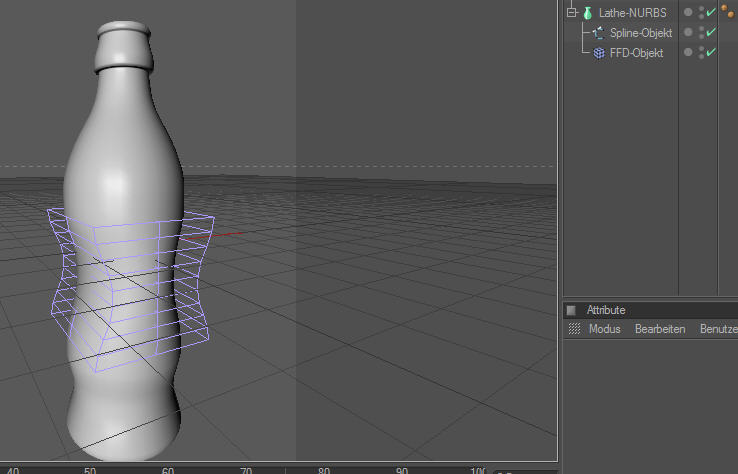The width and height of the screenshot is (738, 474).
Task: Click the green Lathe-NURBS vase icon
Action: pyautogui.click(x=587, y=13)
